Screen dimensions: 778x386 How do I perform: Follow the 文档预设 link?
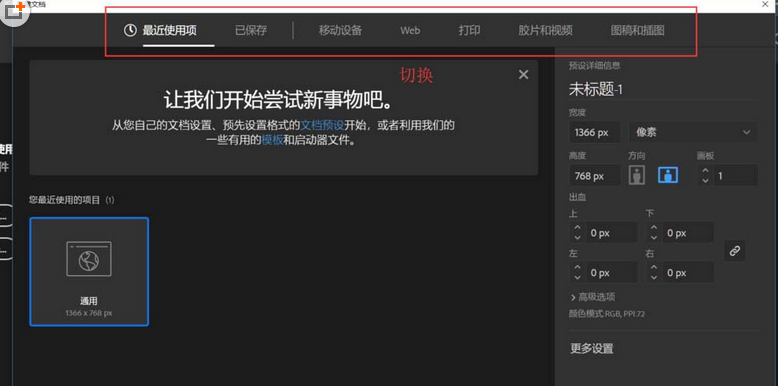pos(323,126)
